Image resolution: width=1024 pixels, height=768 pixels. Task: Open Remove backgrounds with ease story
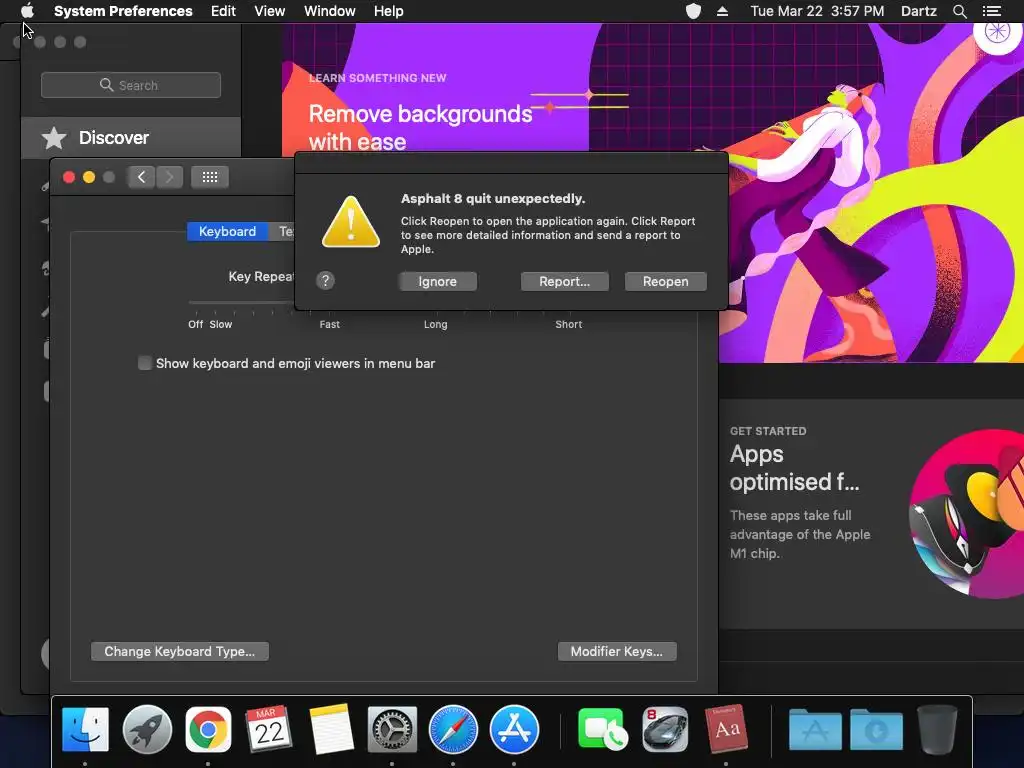point(420,127)
